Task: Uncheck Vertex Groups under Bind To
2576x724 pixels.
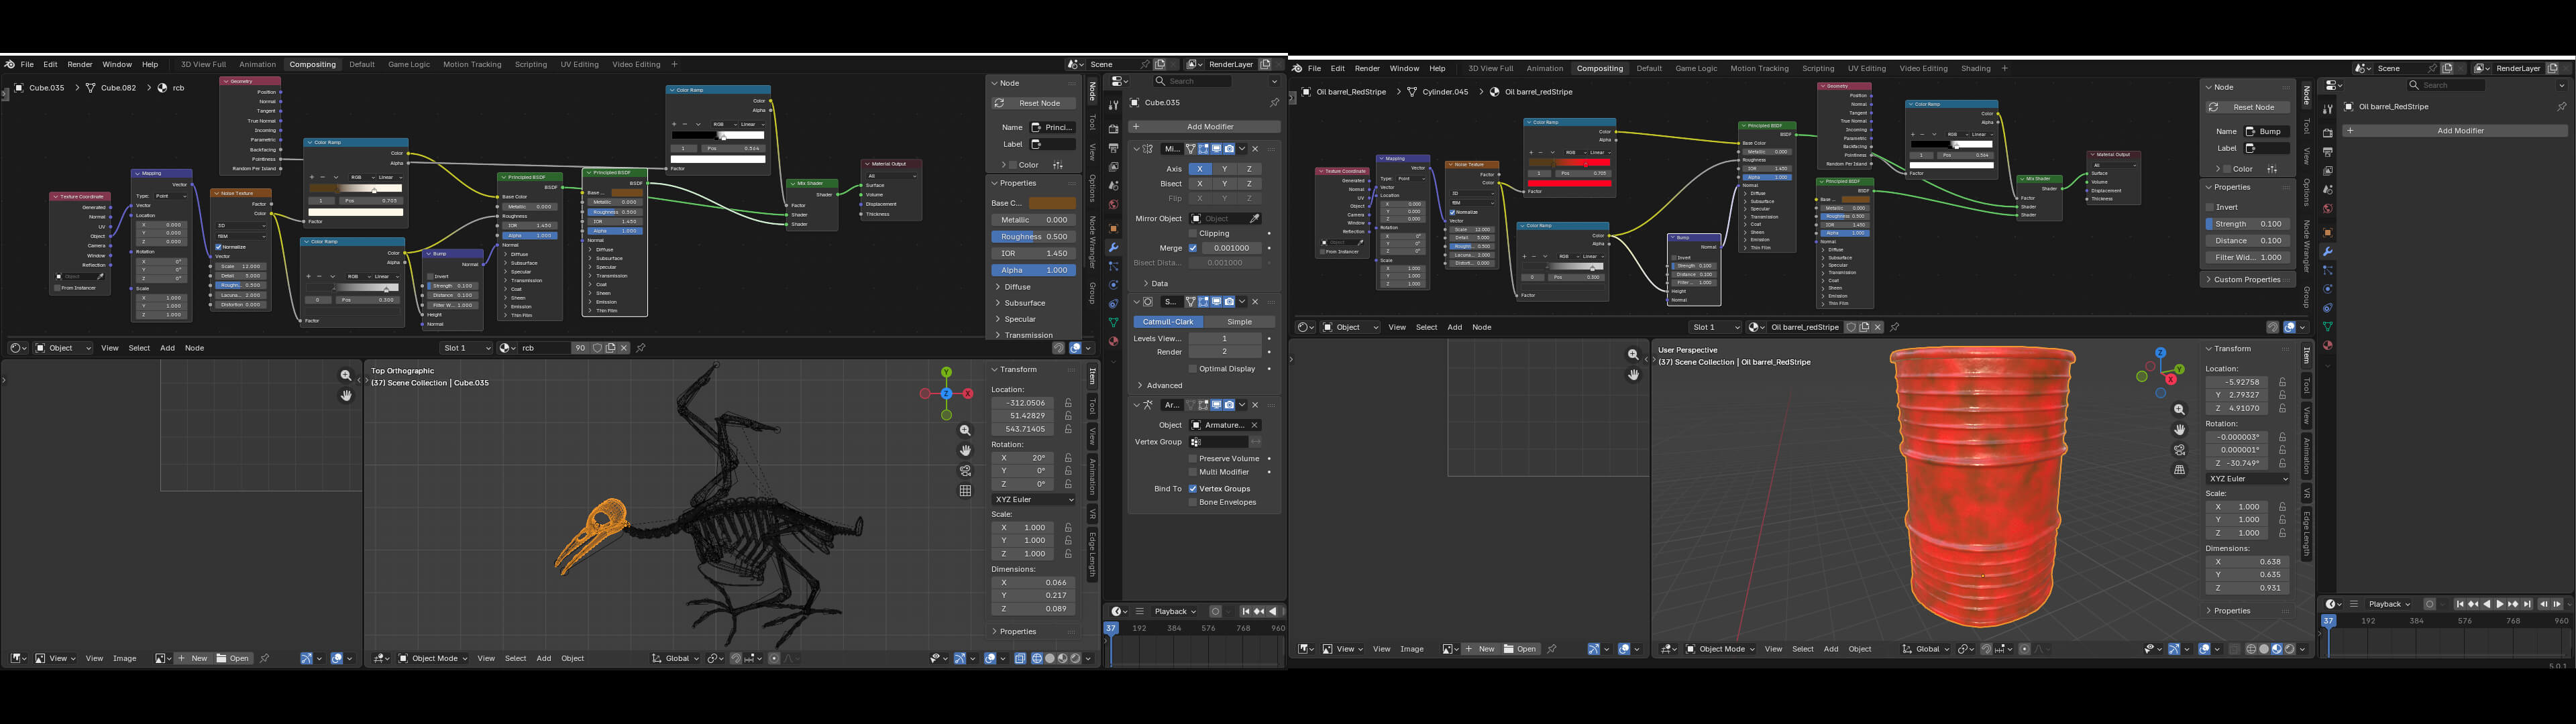Action: tap(1193, 489)
